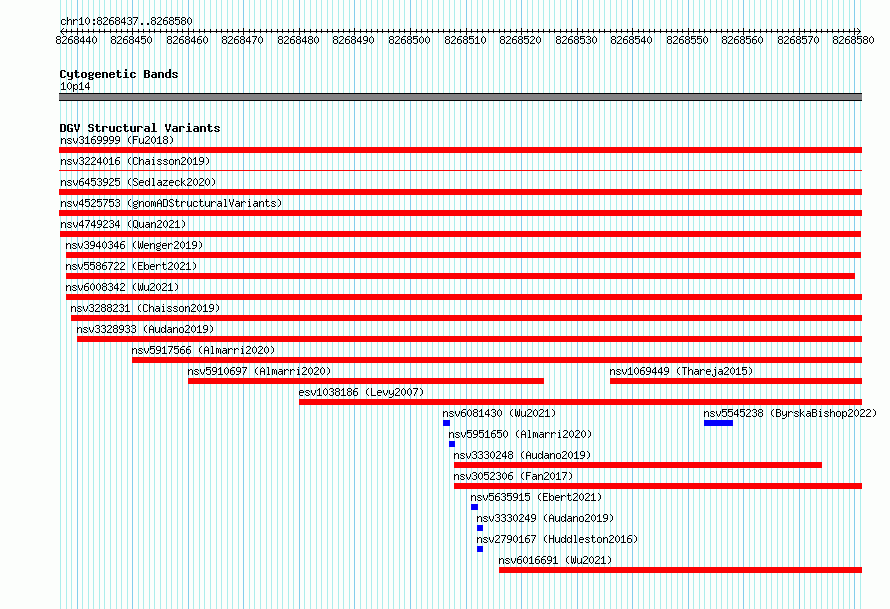
Task: Select nsv5586722 (Ebert2021) label
Action: click(131, 266)
